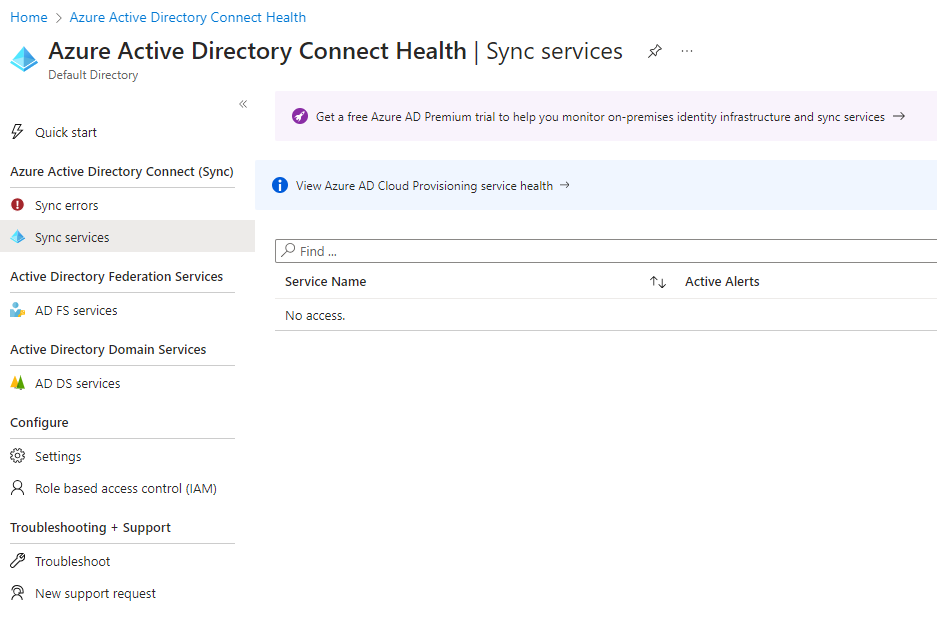Click the Quick start lightning icon
This screenshot has height=623, width=937.
17,132
